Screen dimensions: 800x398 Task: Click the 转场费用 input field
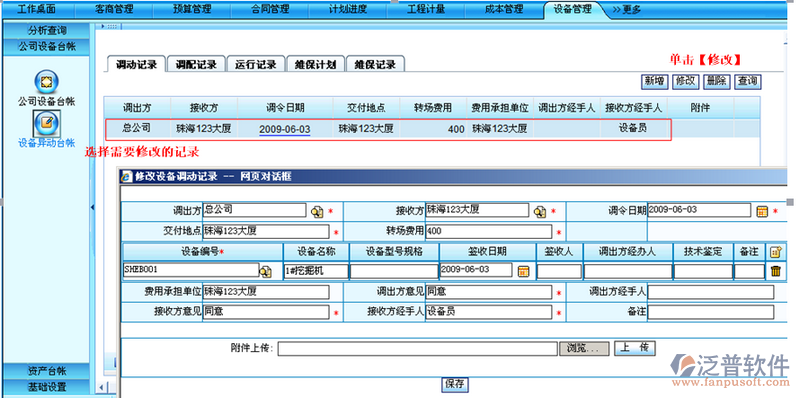click(x=488, y=232)
